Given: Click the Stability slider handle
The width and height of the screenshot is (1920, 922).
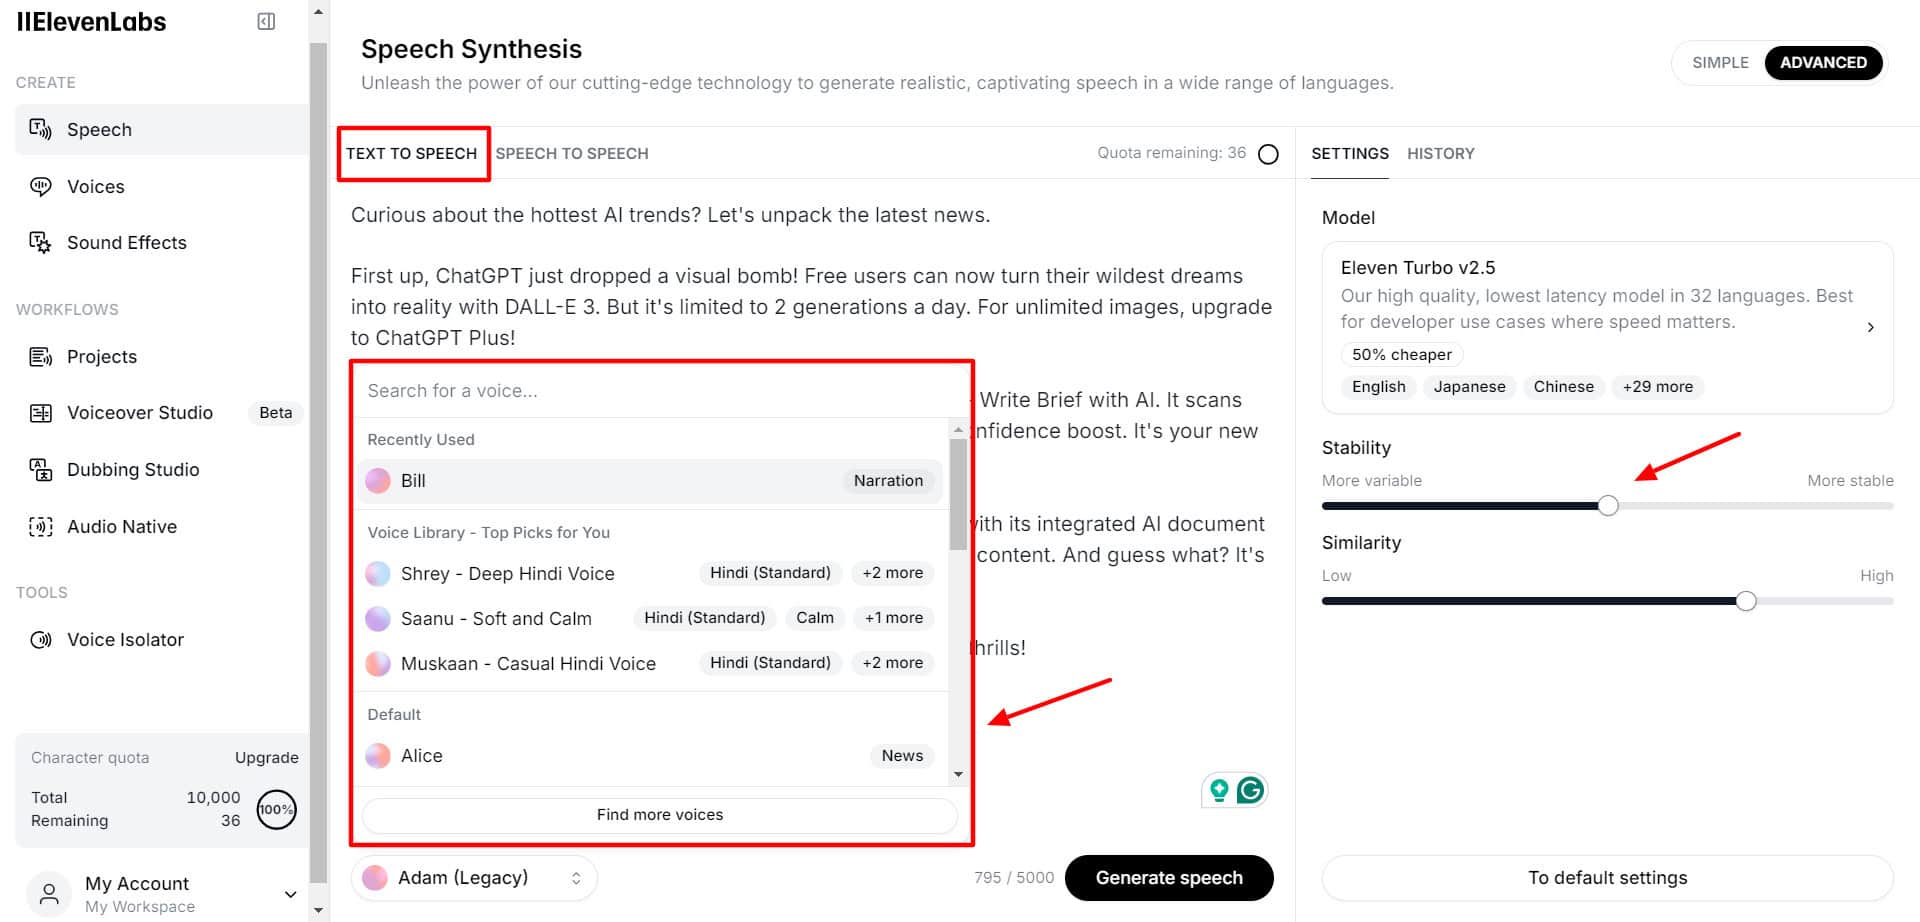Looking at the screenshot, I should point(1608,506).
